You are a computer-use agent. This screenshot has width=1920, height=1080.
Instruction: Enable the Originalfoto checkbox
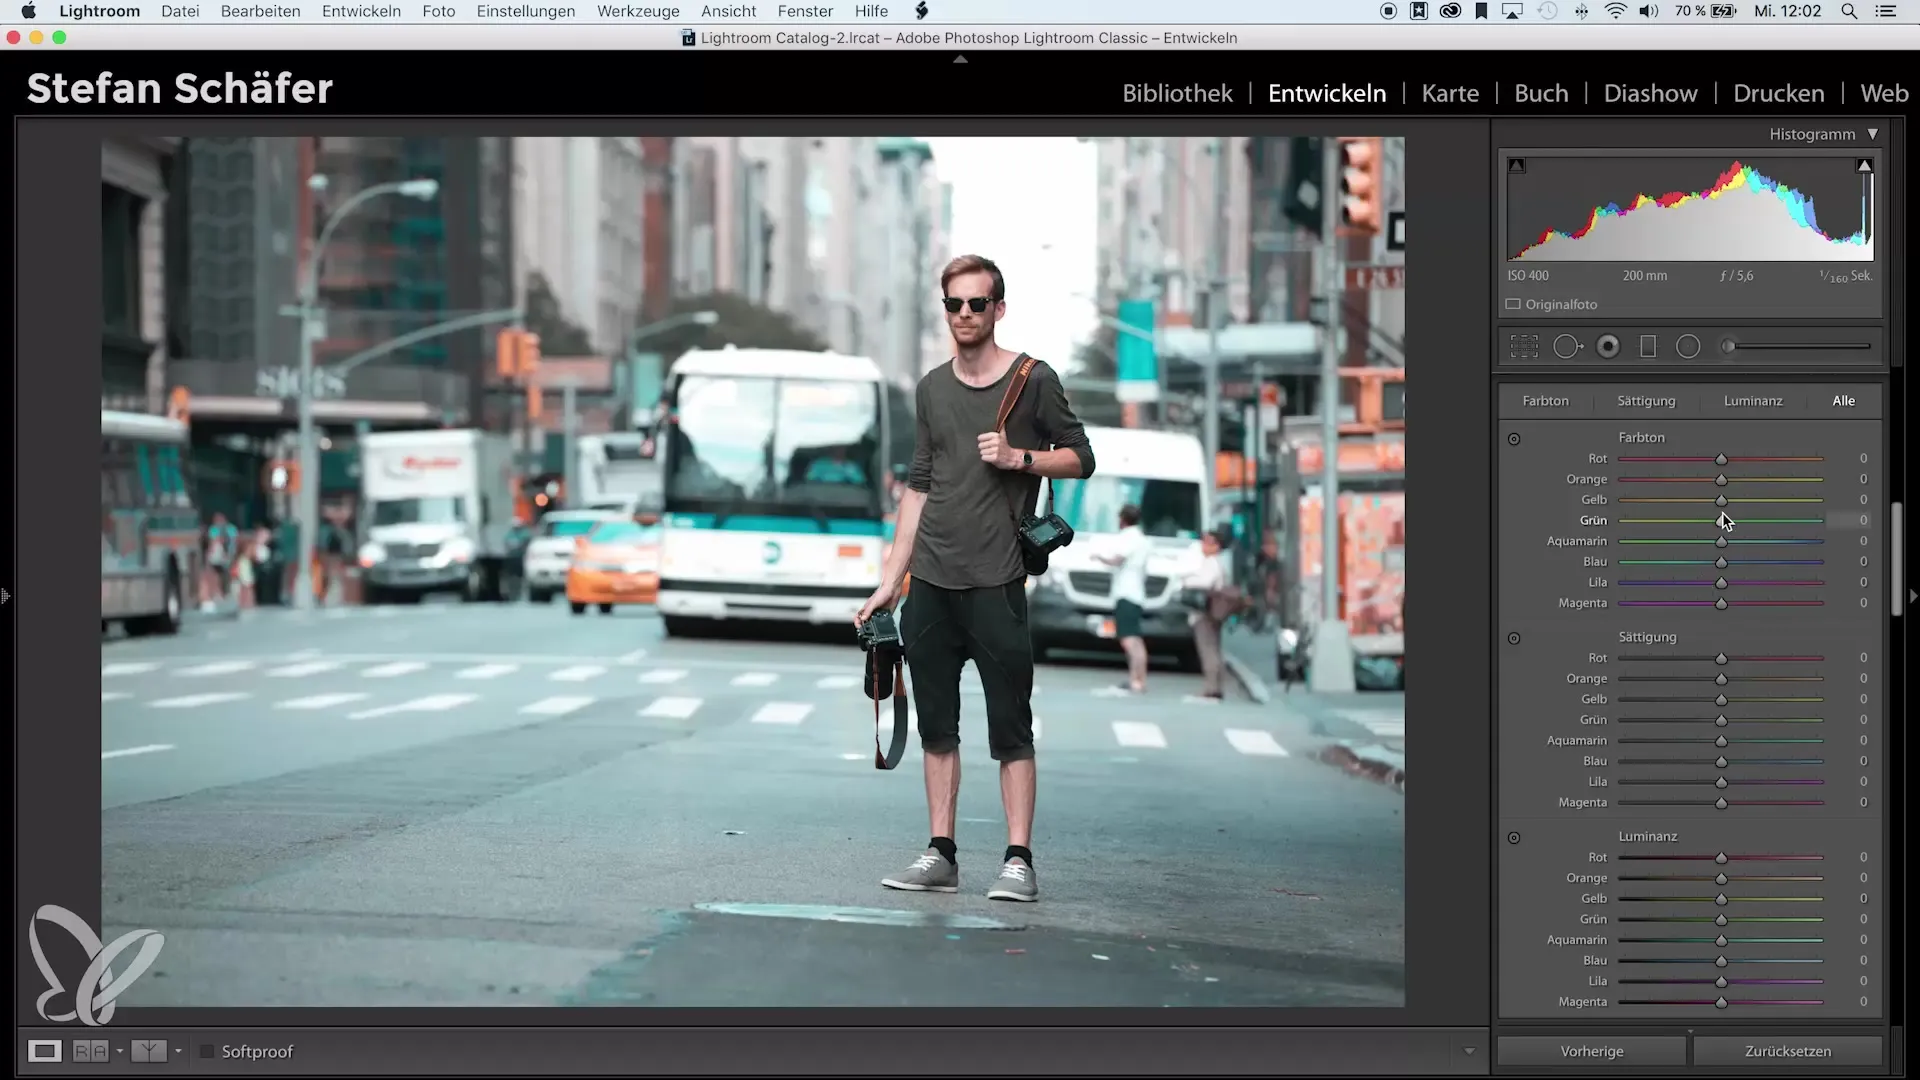click(x=1513, y=305)
